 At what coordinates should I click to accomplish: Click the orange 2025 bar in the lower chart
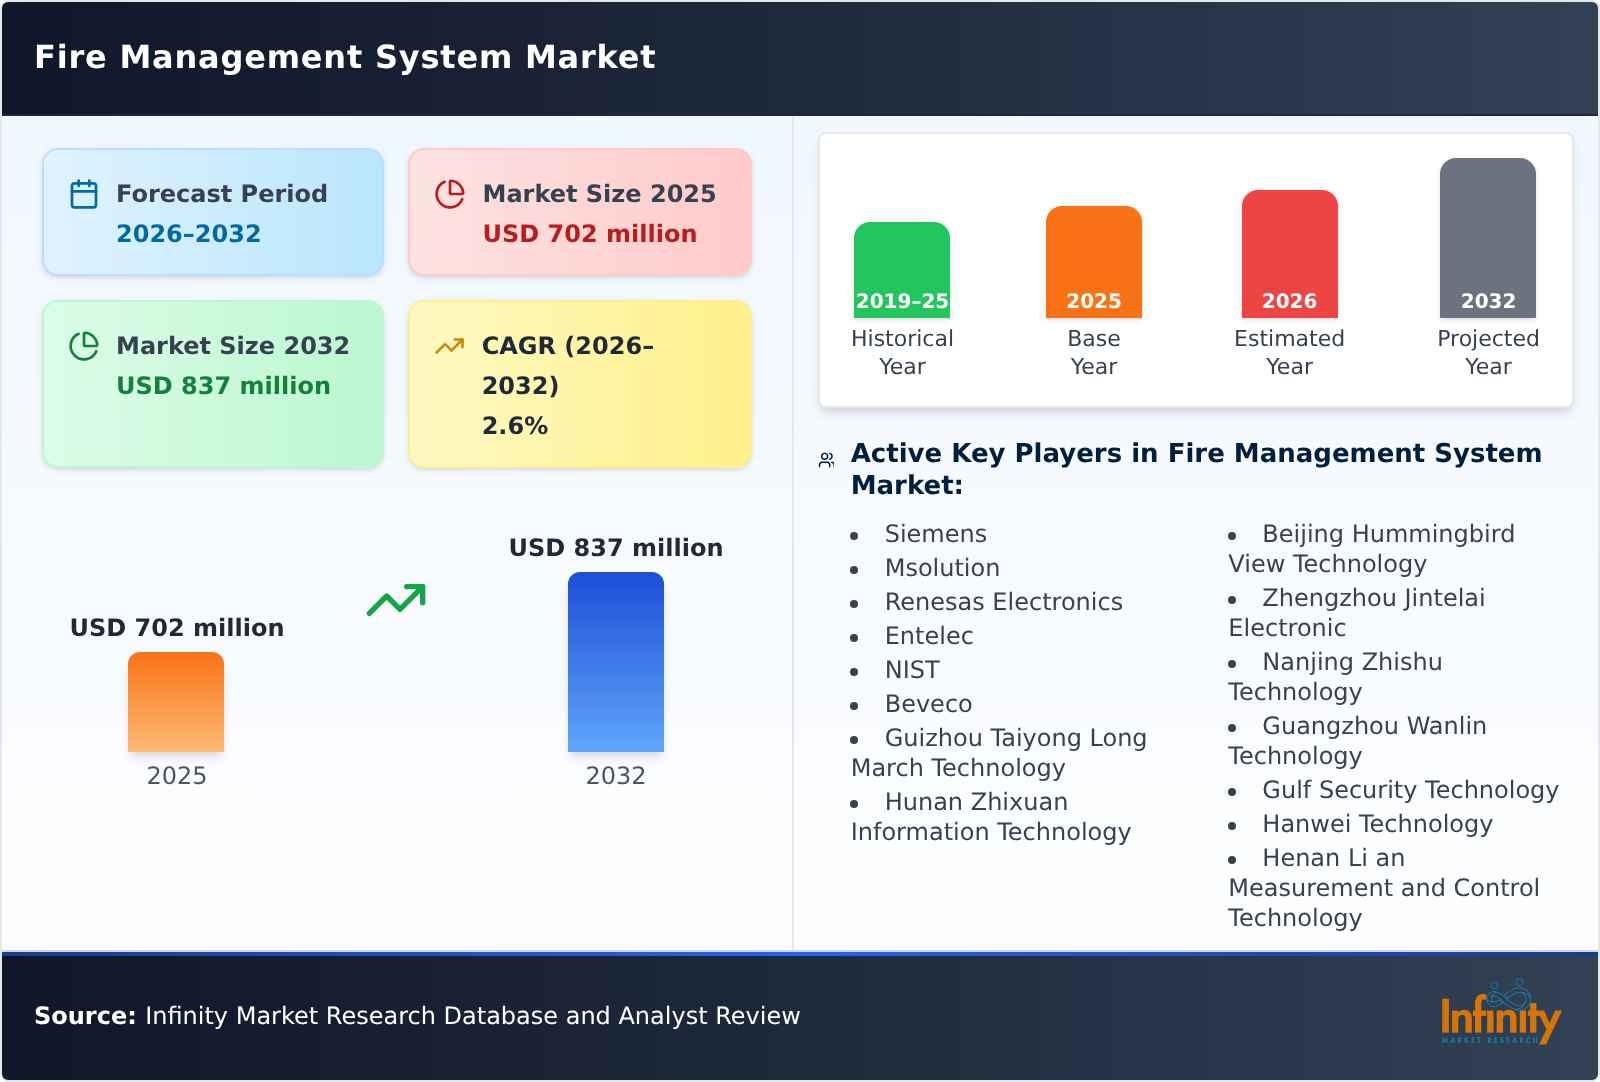(176, 702)
